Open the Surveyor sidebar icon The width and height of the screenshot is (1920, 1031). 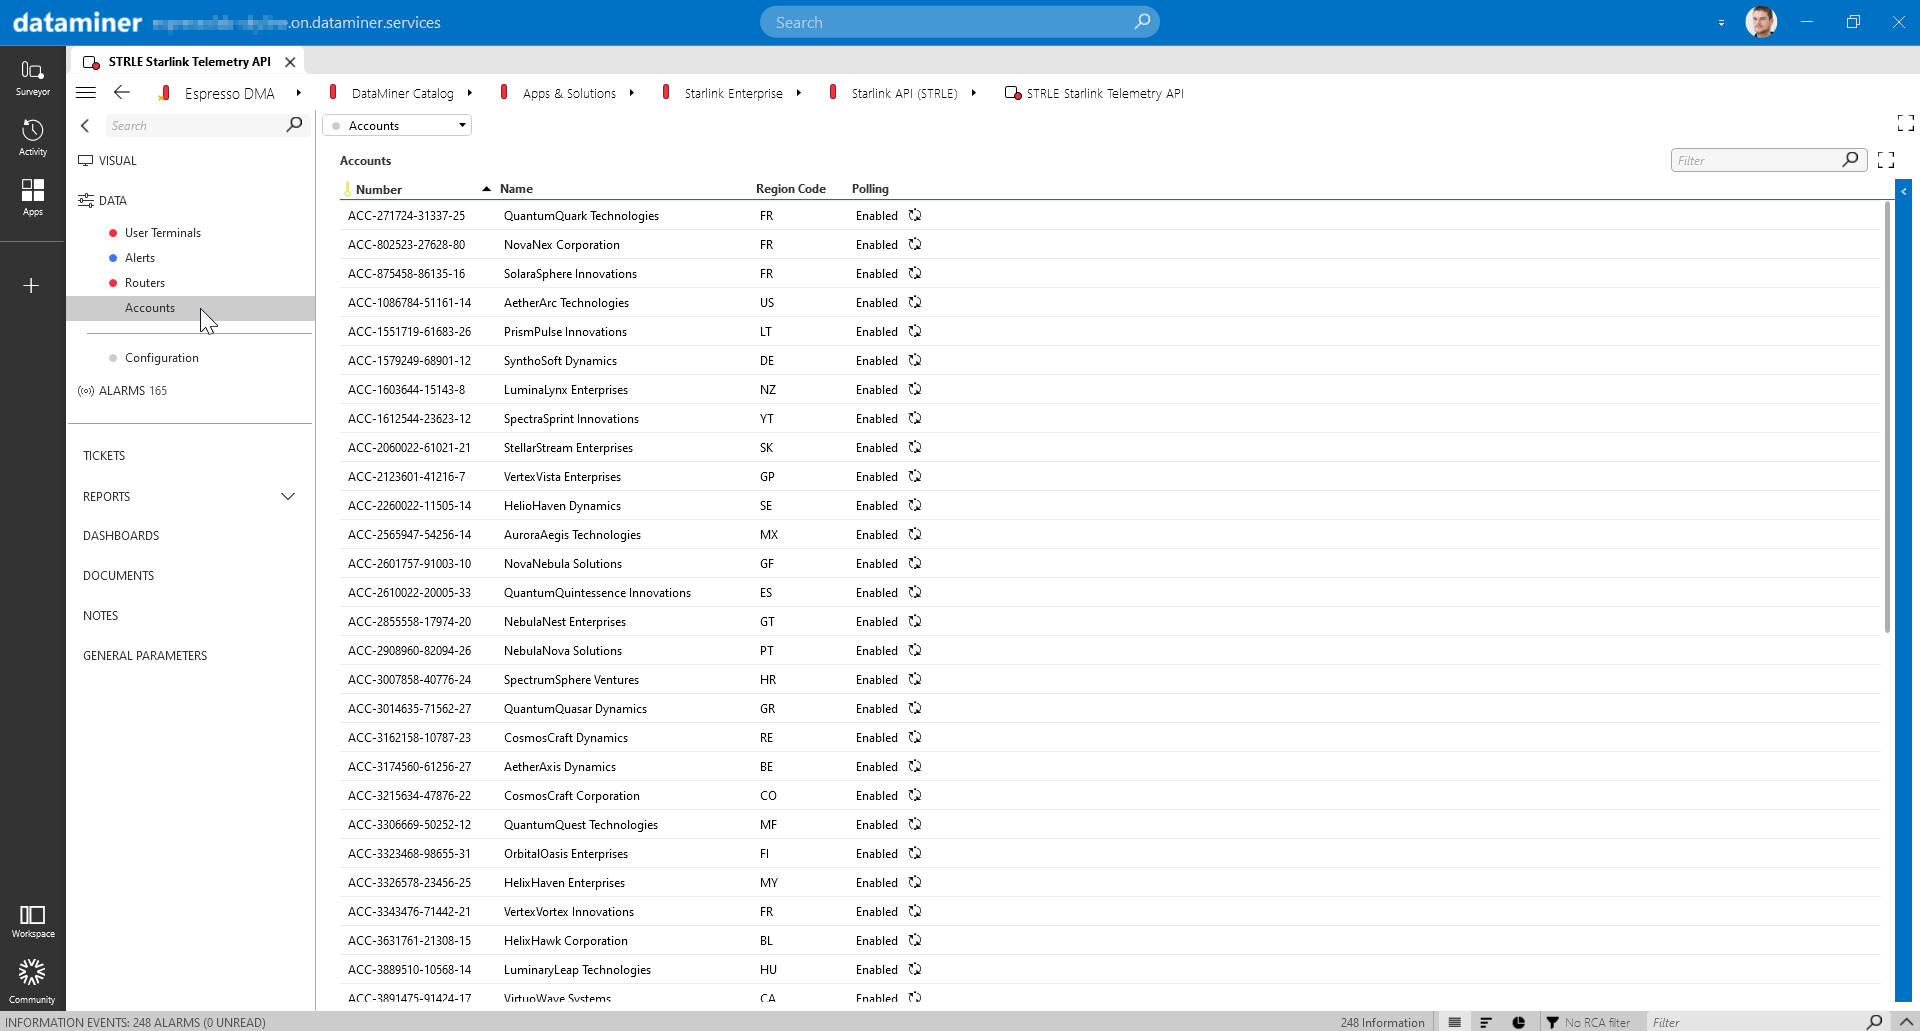point(32,78)
